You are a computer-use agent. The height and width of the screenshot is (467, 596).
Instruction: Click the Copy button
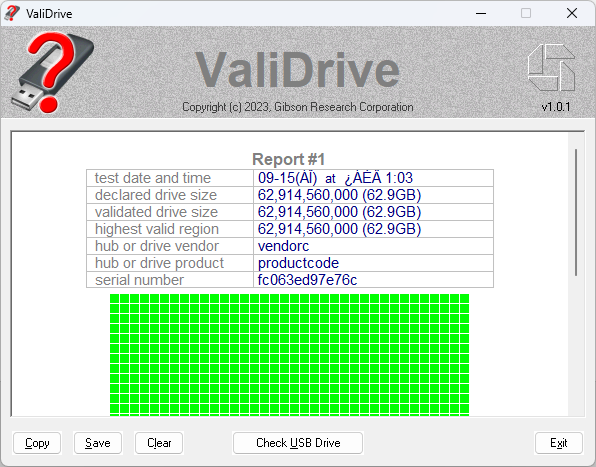tap(37, 443)
